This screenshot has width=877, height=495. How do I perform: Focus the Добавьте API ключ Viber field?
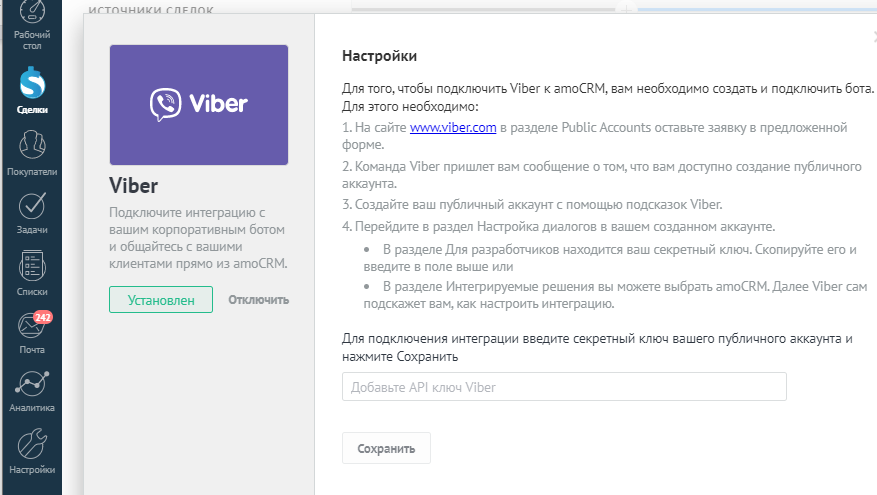point(564,386)
